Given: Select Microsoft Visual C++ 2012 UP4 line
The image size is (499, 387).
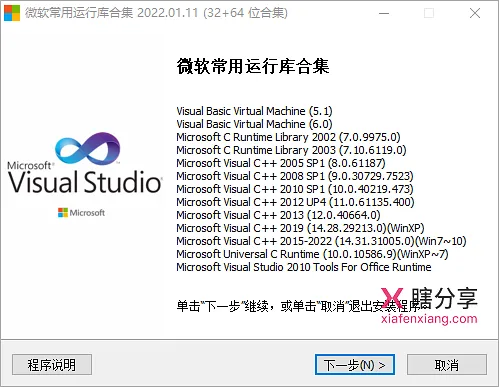Looking at the screenshot, I should coord(295,202).
